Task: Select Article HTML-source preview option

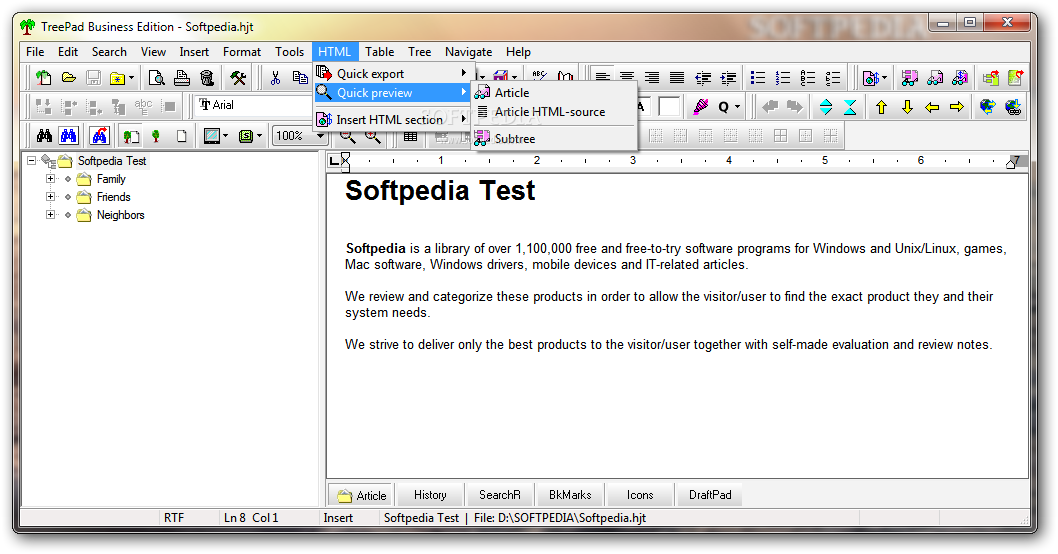Action: click(555, 111)
